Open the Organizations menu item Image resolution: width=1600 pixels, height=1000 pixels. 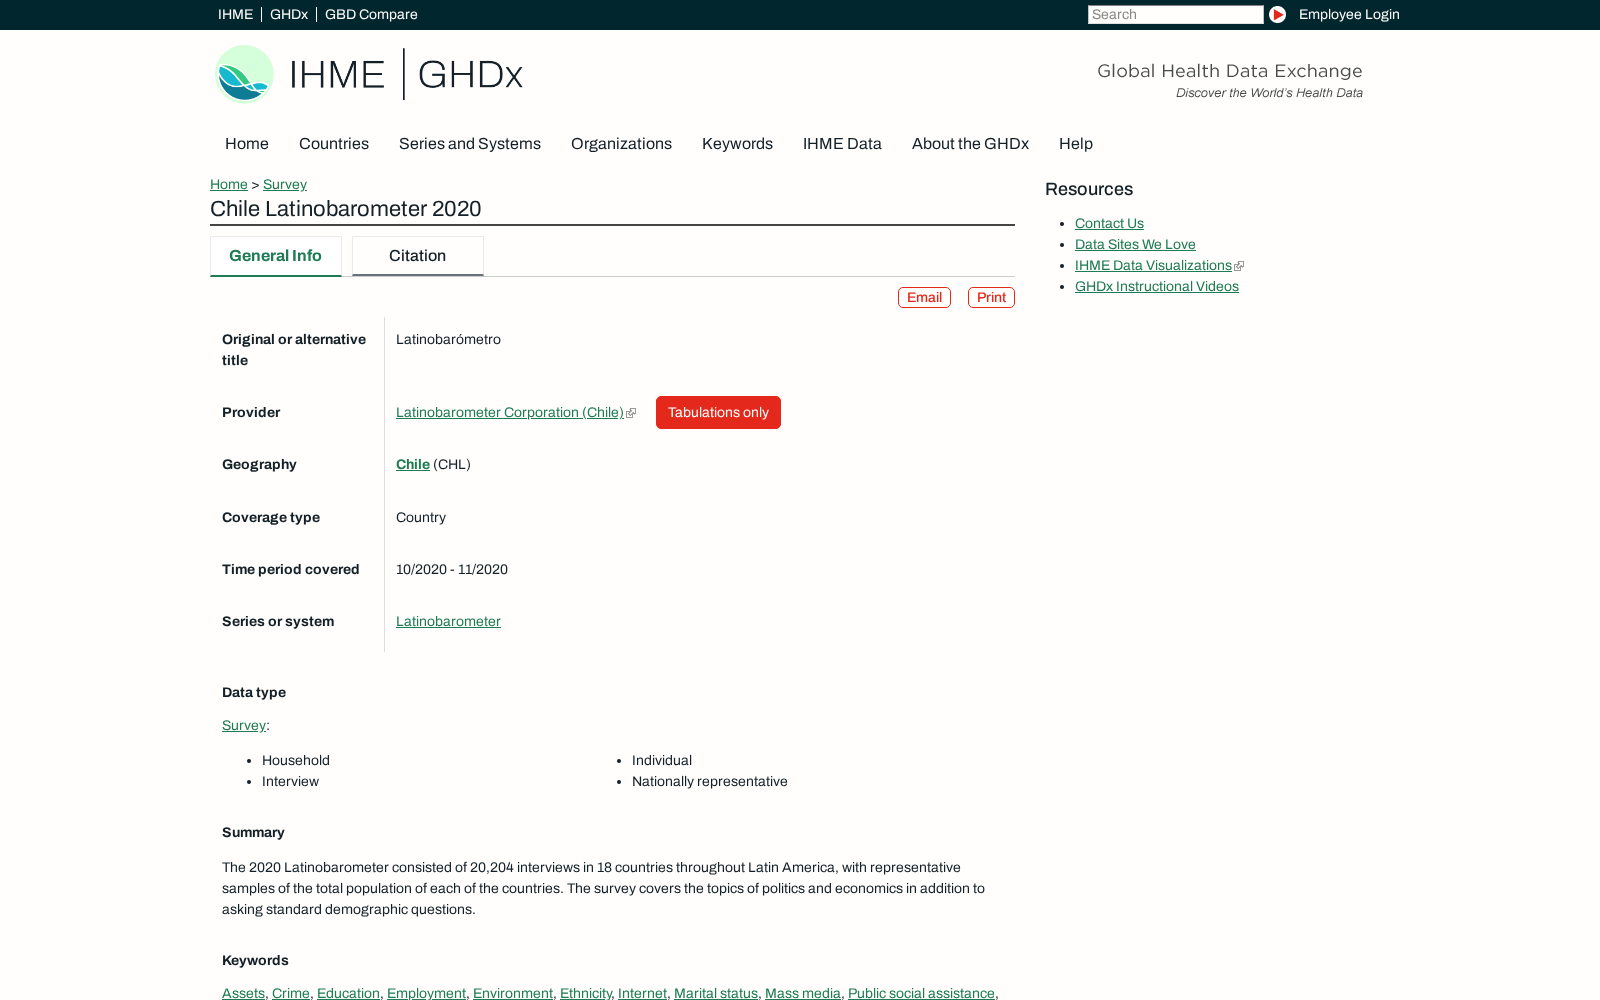621,144
